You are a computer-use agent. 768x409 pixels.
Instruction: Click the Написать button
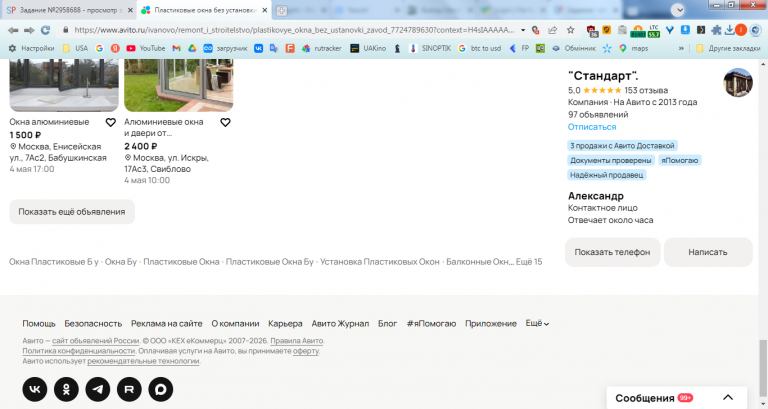708,252
